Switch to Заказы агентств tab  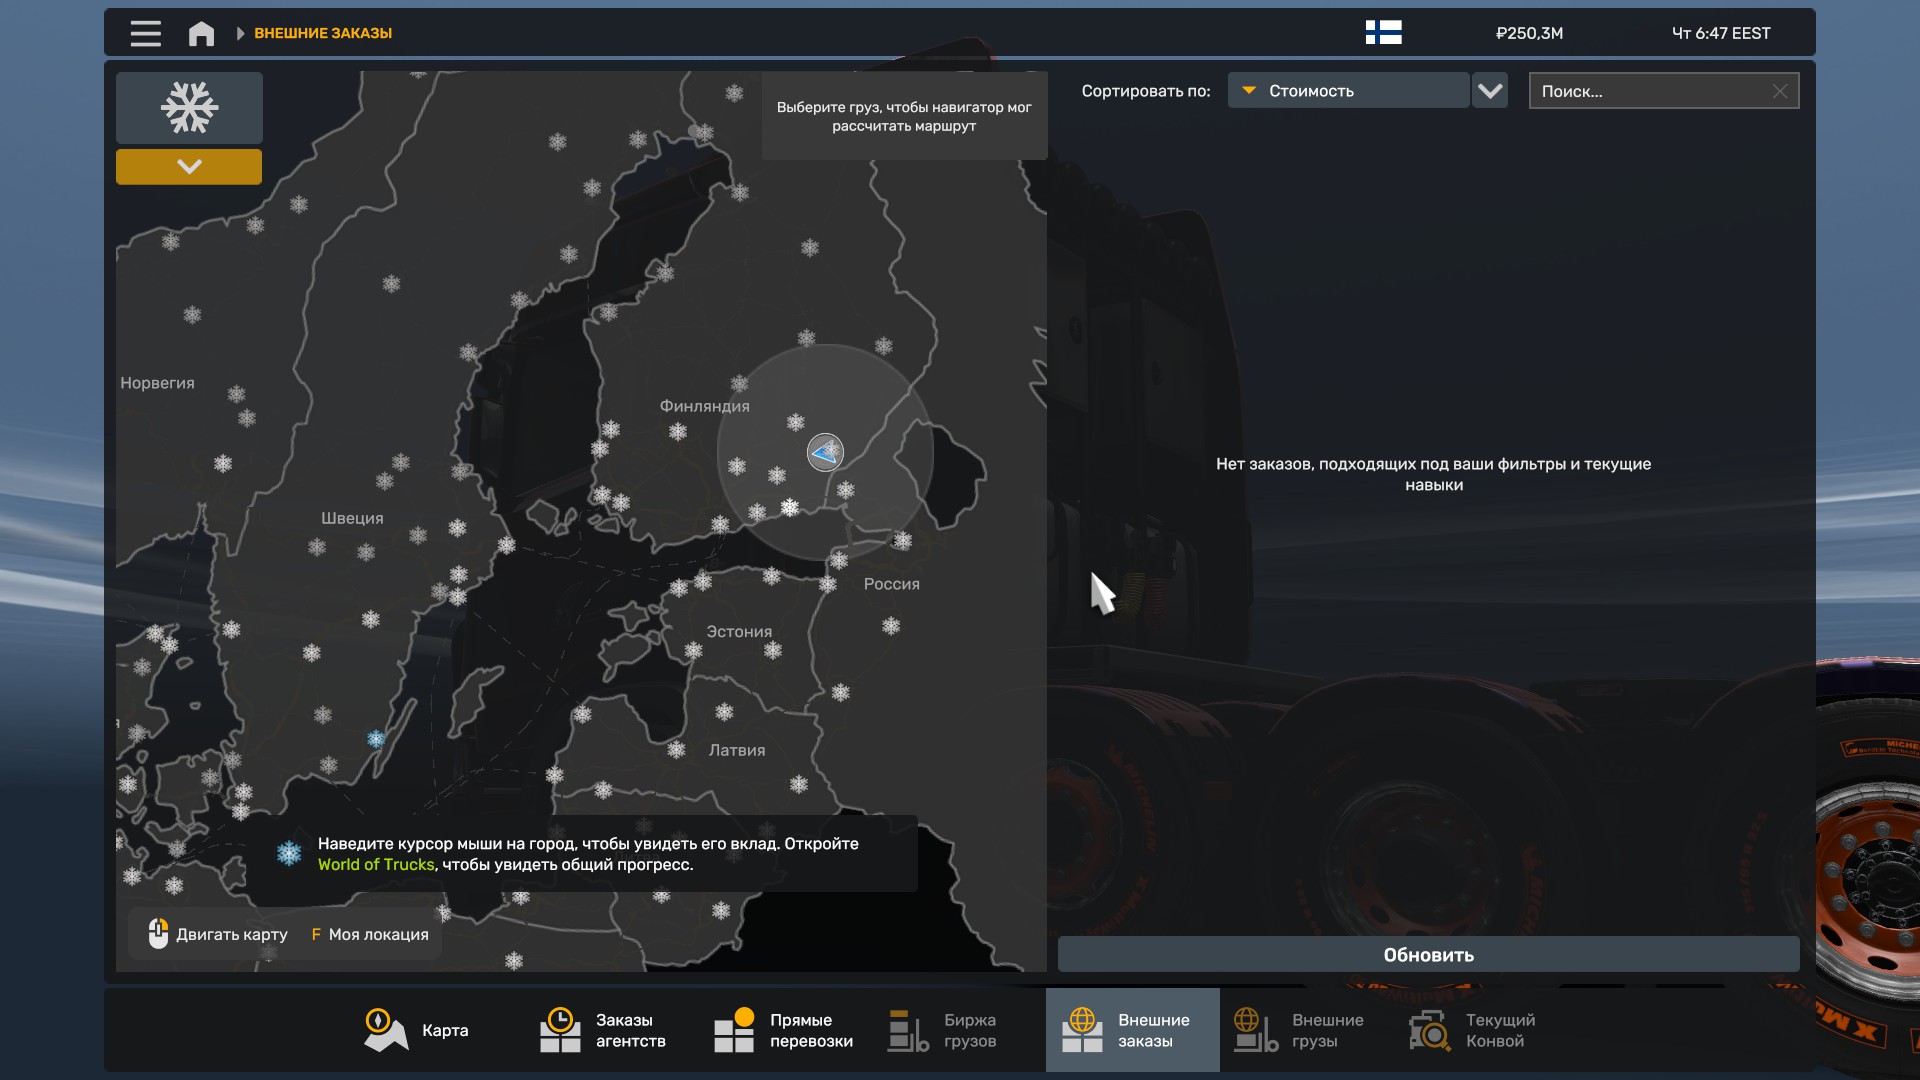click(603, 1030)
